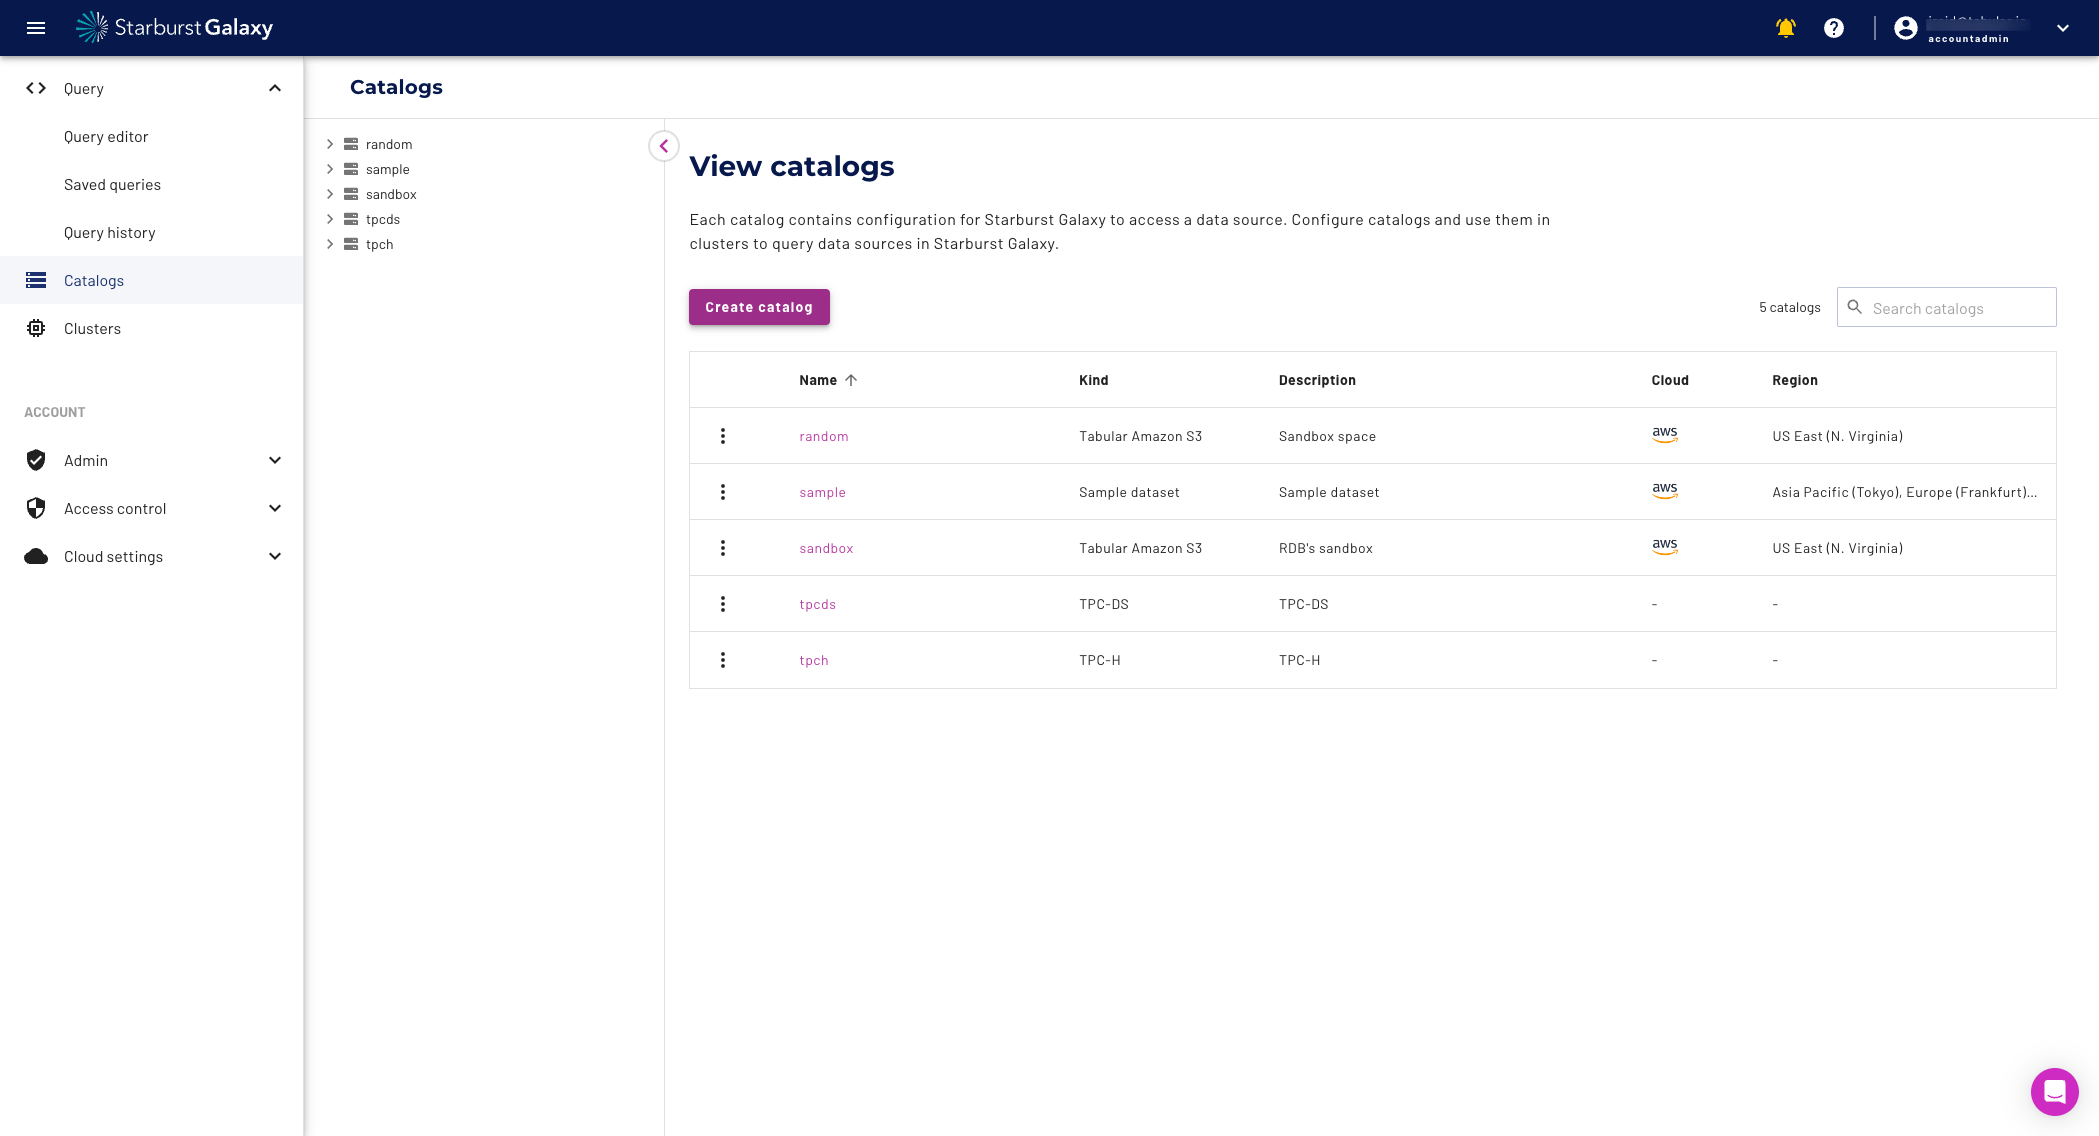Image resolution: width=2099 pixels, height=1136 pixels.
Task: Open the help question mark icon
Action: click(x=1833, y=28)
